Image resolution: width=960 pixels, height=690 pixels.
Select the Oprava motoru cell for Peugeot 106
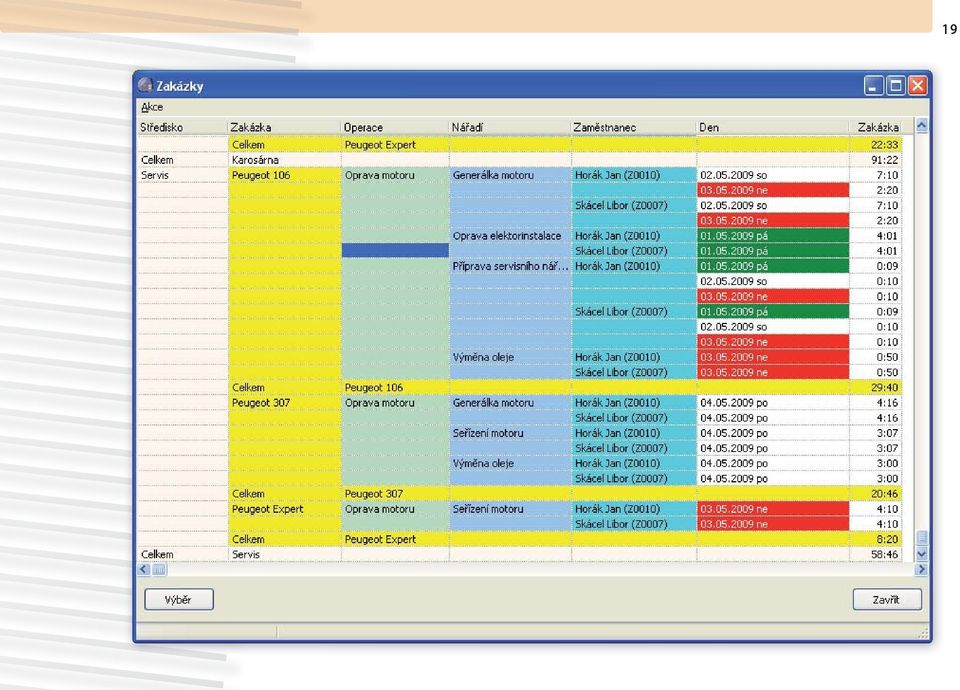pyautogui.click(x=395, y=175)
